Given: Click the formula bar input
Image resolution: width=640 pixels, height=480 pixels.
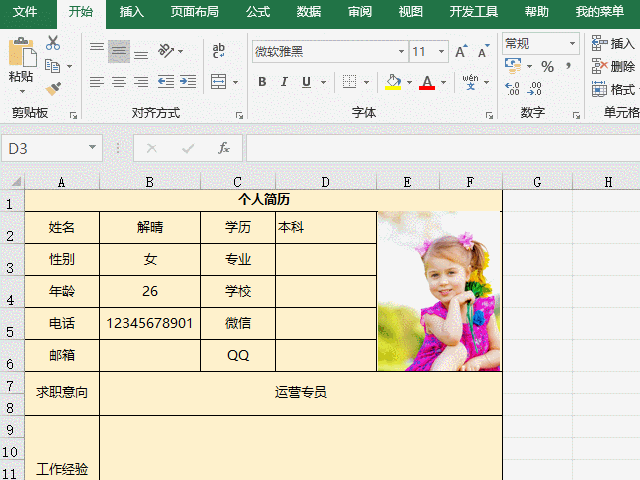Looking at the screenshot, I should pyautogui.click(x=443, y=149).
